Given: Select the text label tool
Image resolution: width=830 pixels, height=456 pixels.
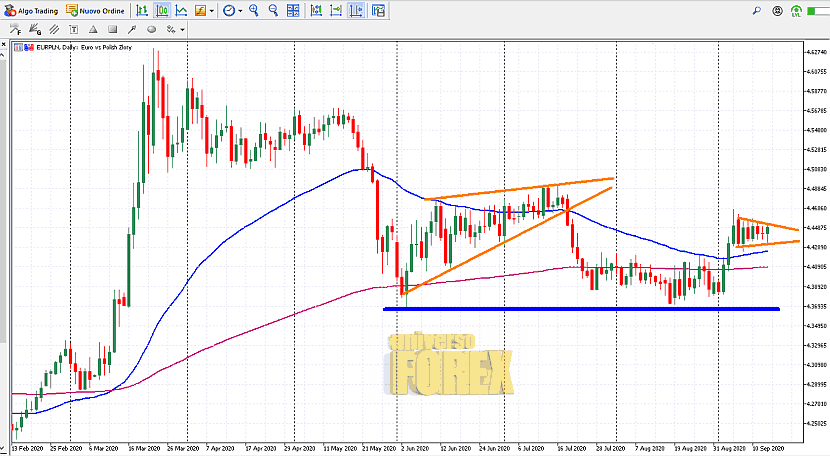Looking at the screenshot, I should [74, 30].
